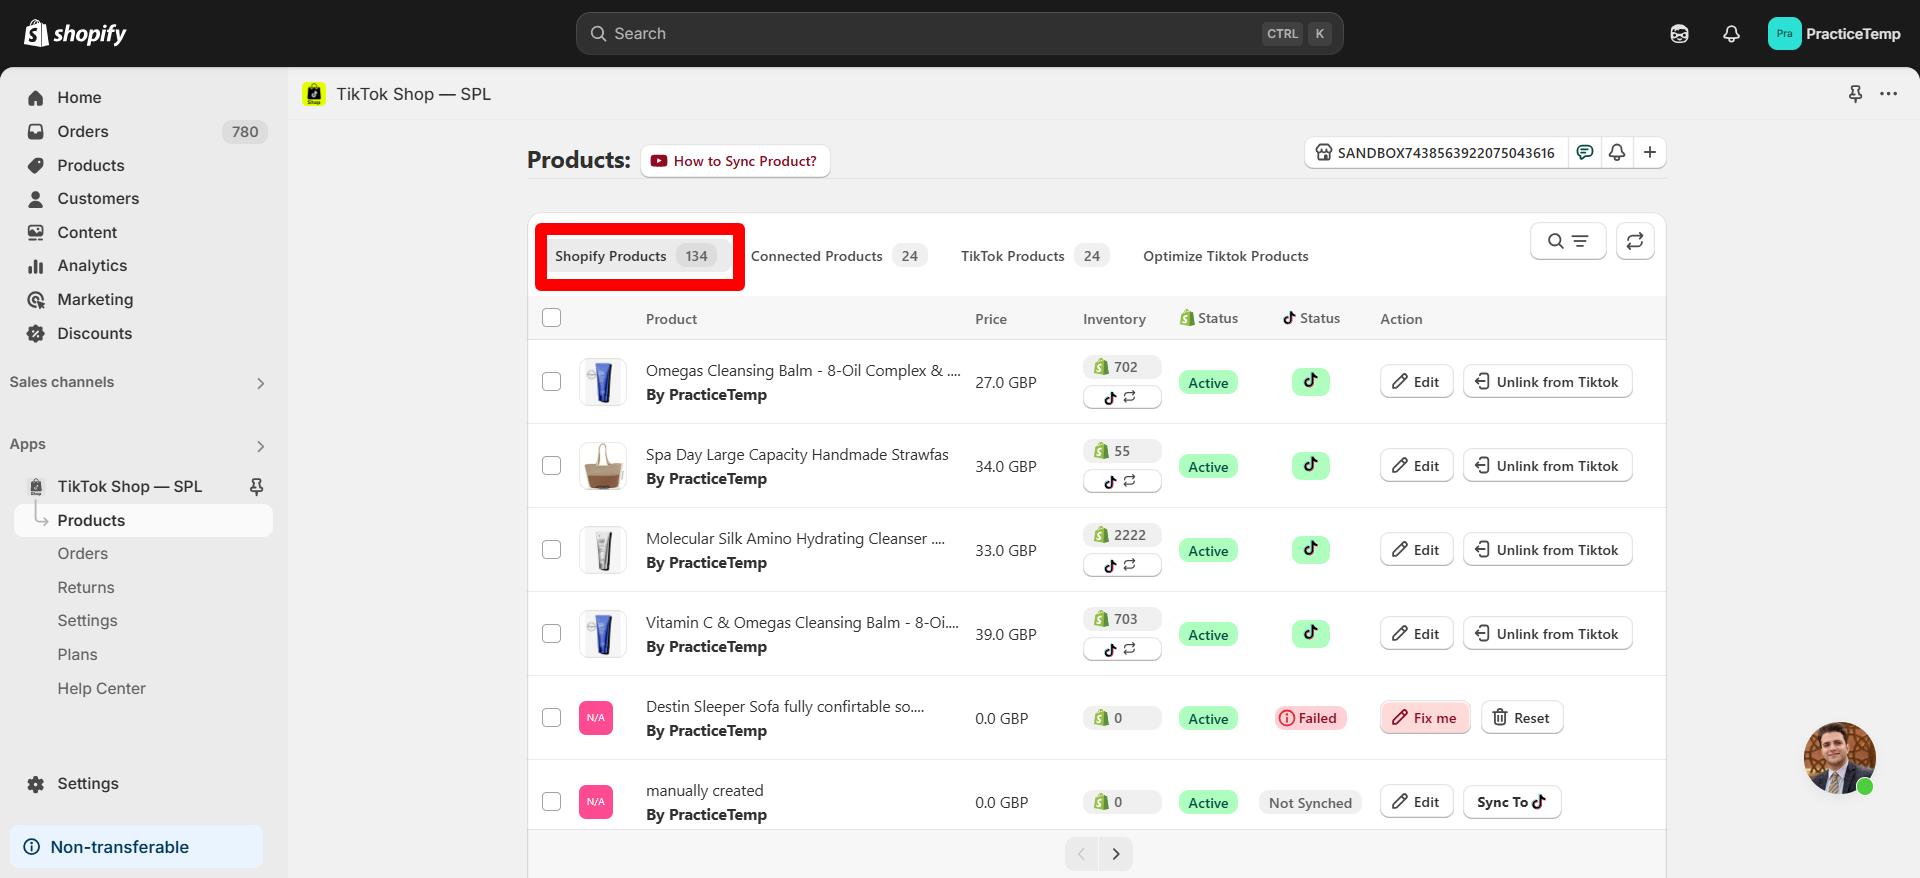Click Fix me for Destin Sleeper Sofa
1920x878 pixels.
[x=1425, y=718]
